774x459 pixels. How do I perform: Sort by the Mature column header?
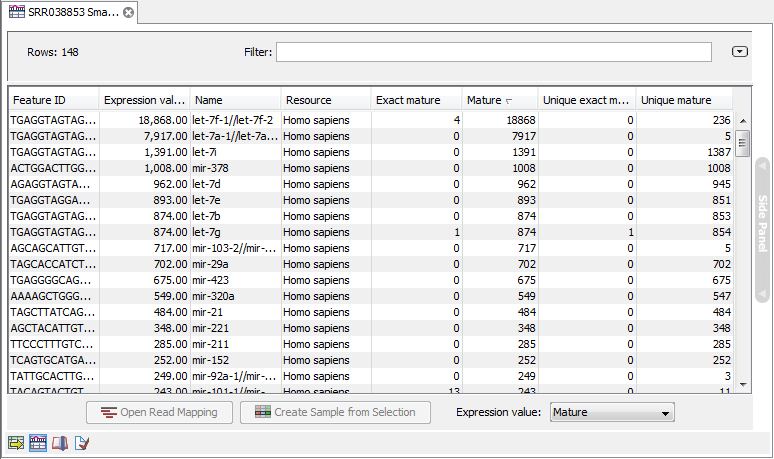(498, 100)
